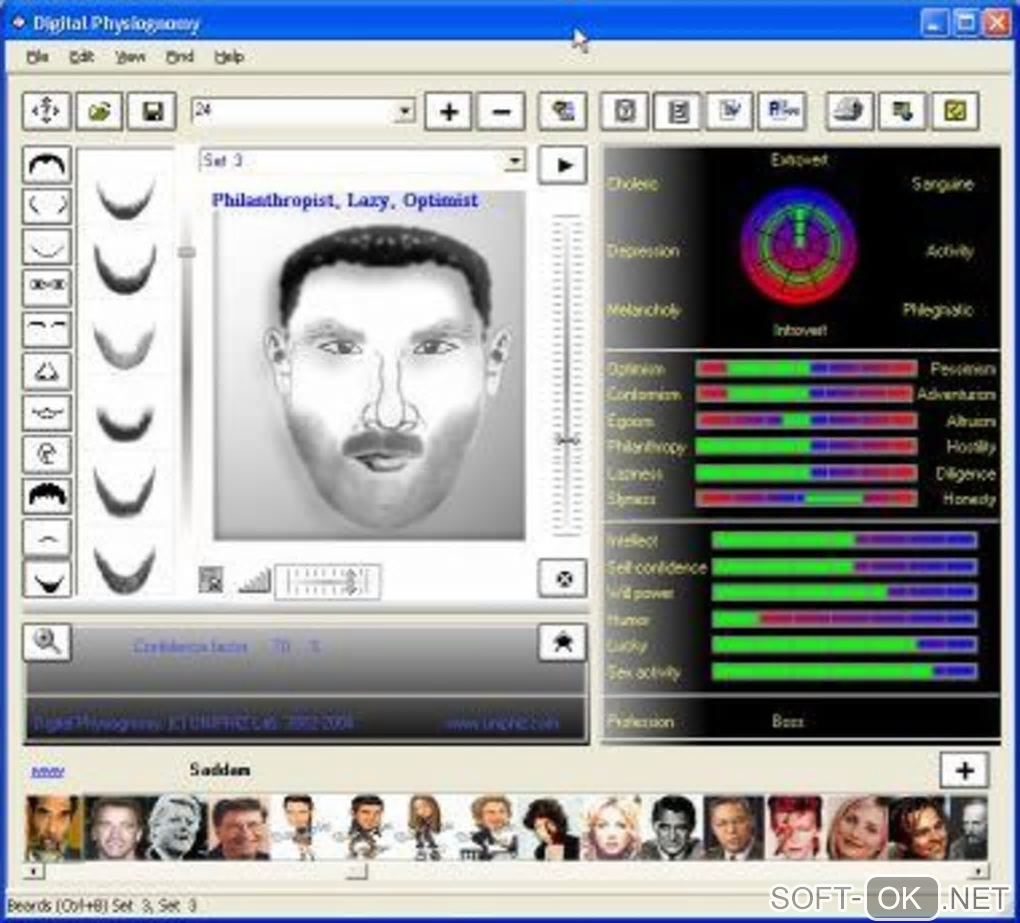Click the yellow square icon ending the toolbar

[x=955, y=111]
